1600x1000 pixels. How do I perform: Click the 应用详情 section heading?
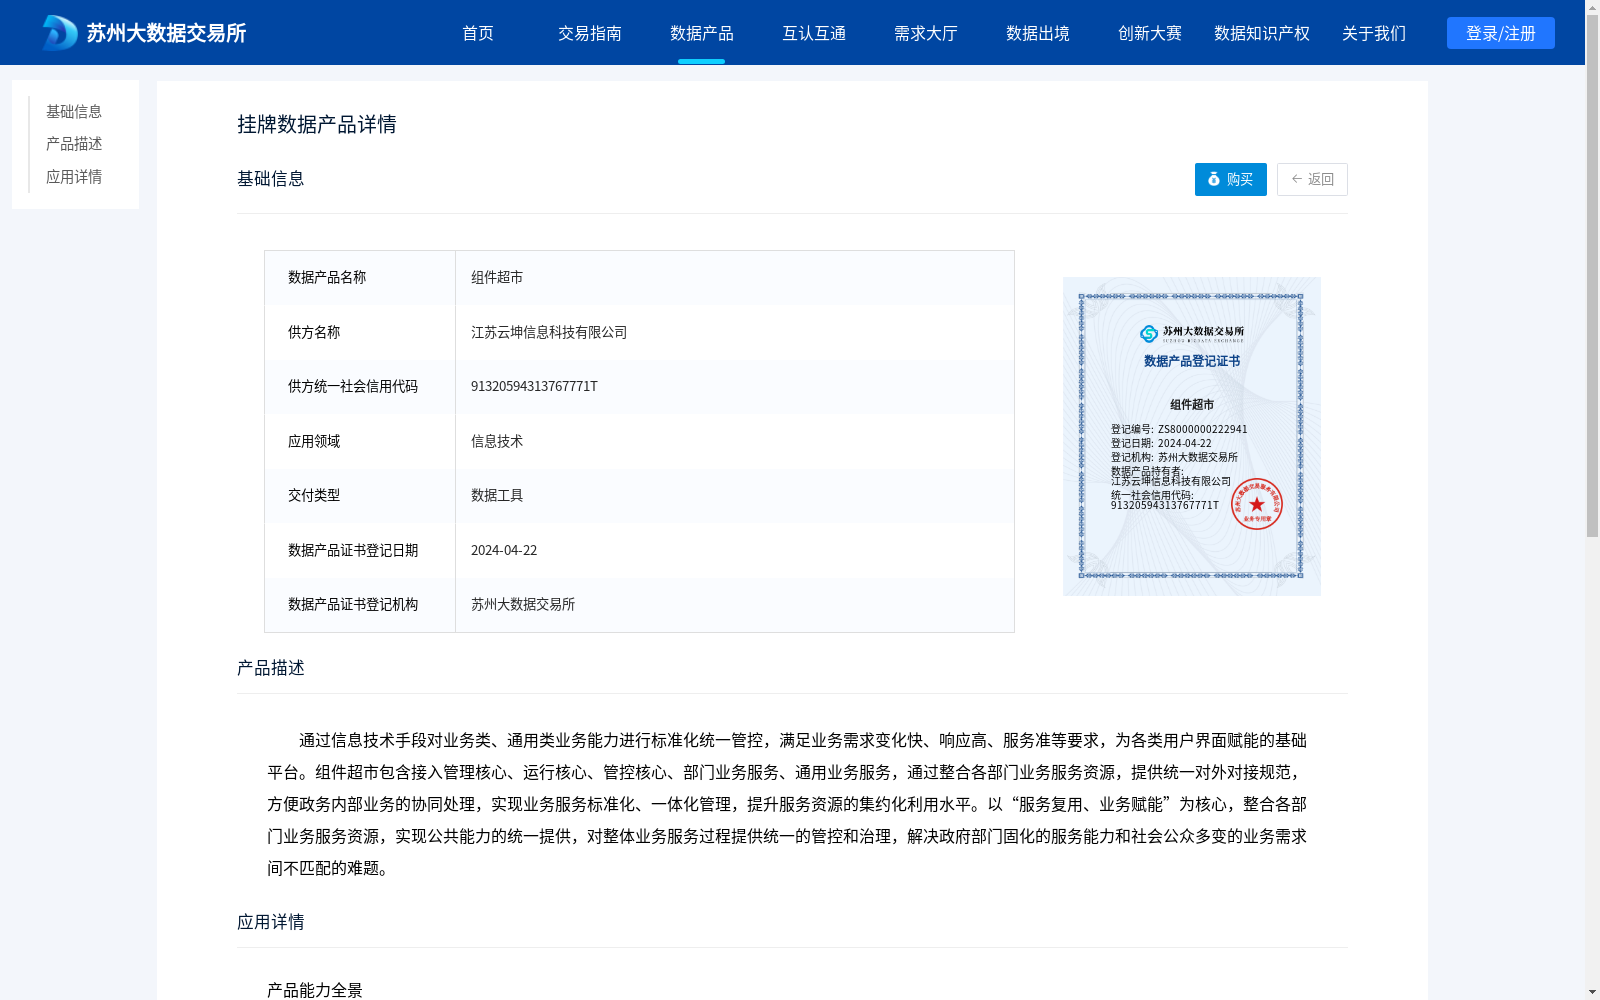[271, 922]
